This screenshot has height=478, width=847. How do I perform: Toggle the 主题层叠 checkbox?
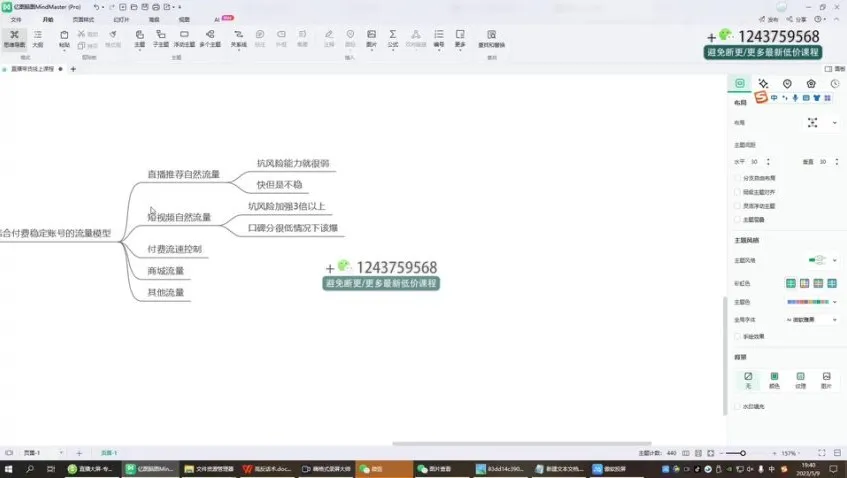[x=737, y=219]
